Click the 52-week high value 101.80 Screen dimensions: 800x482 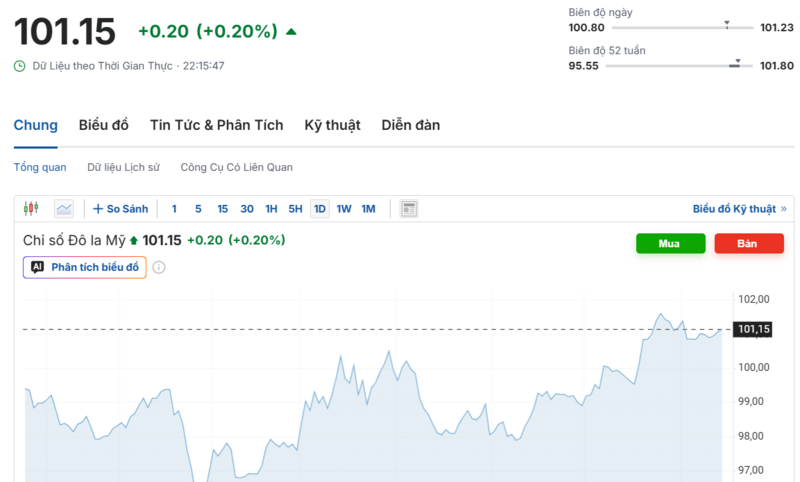tap(777, 66)
